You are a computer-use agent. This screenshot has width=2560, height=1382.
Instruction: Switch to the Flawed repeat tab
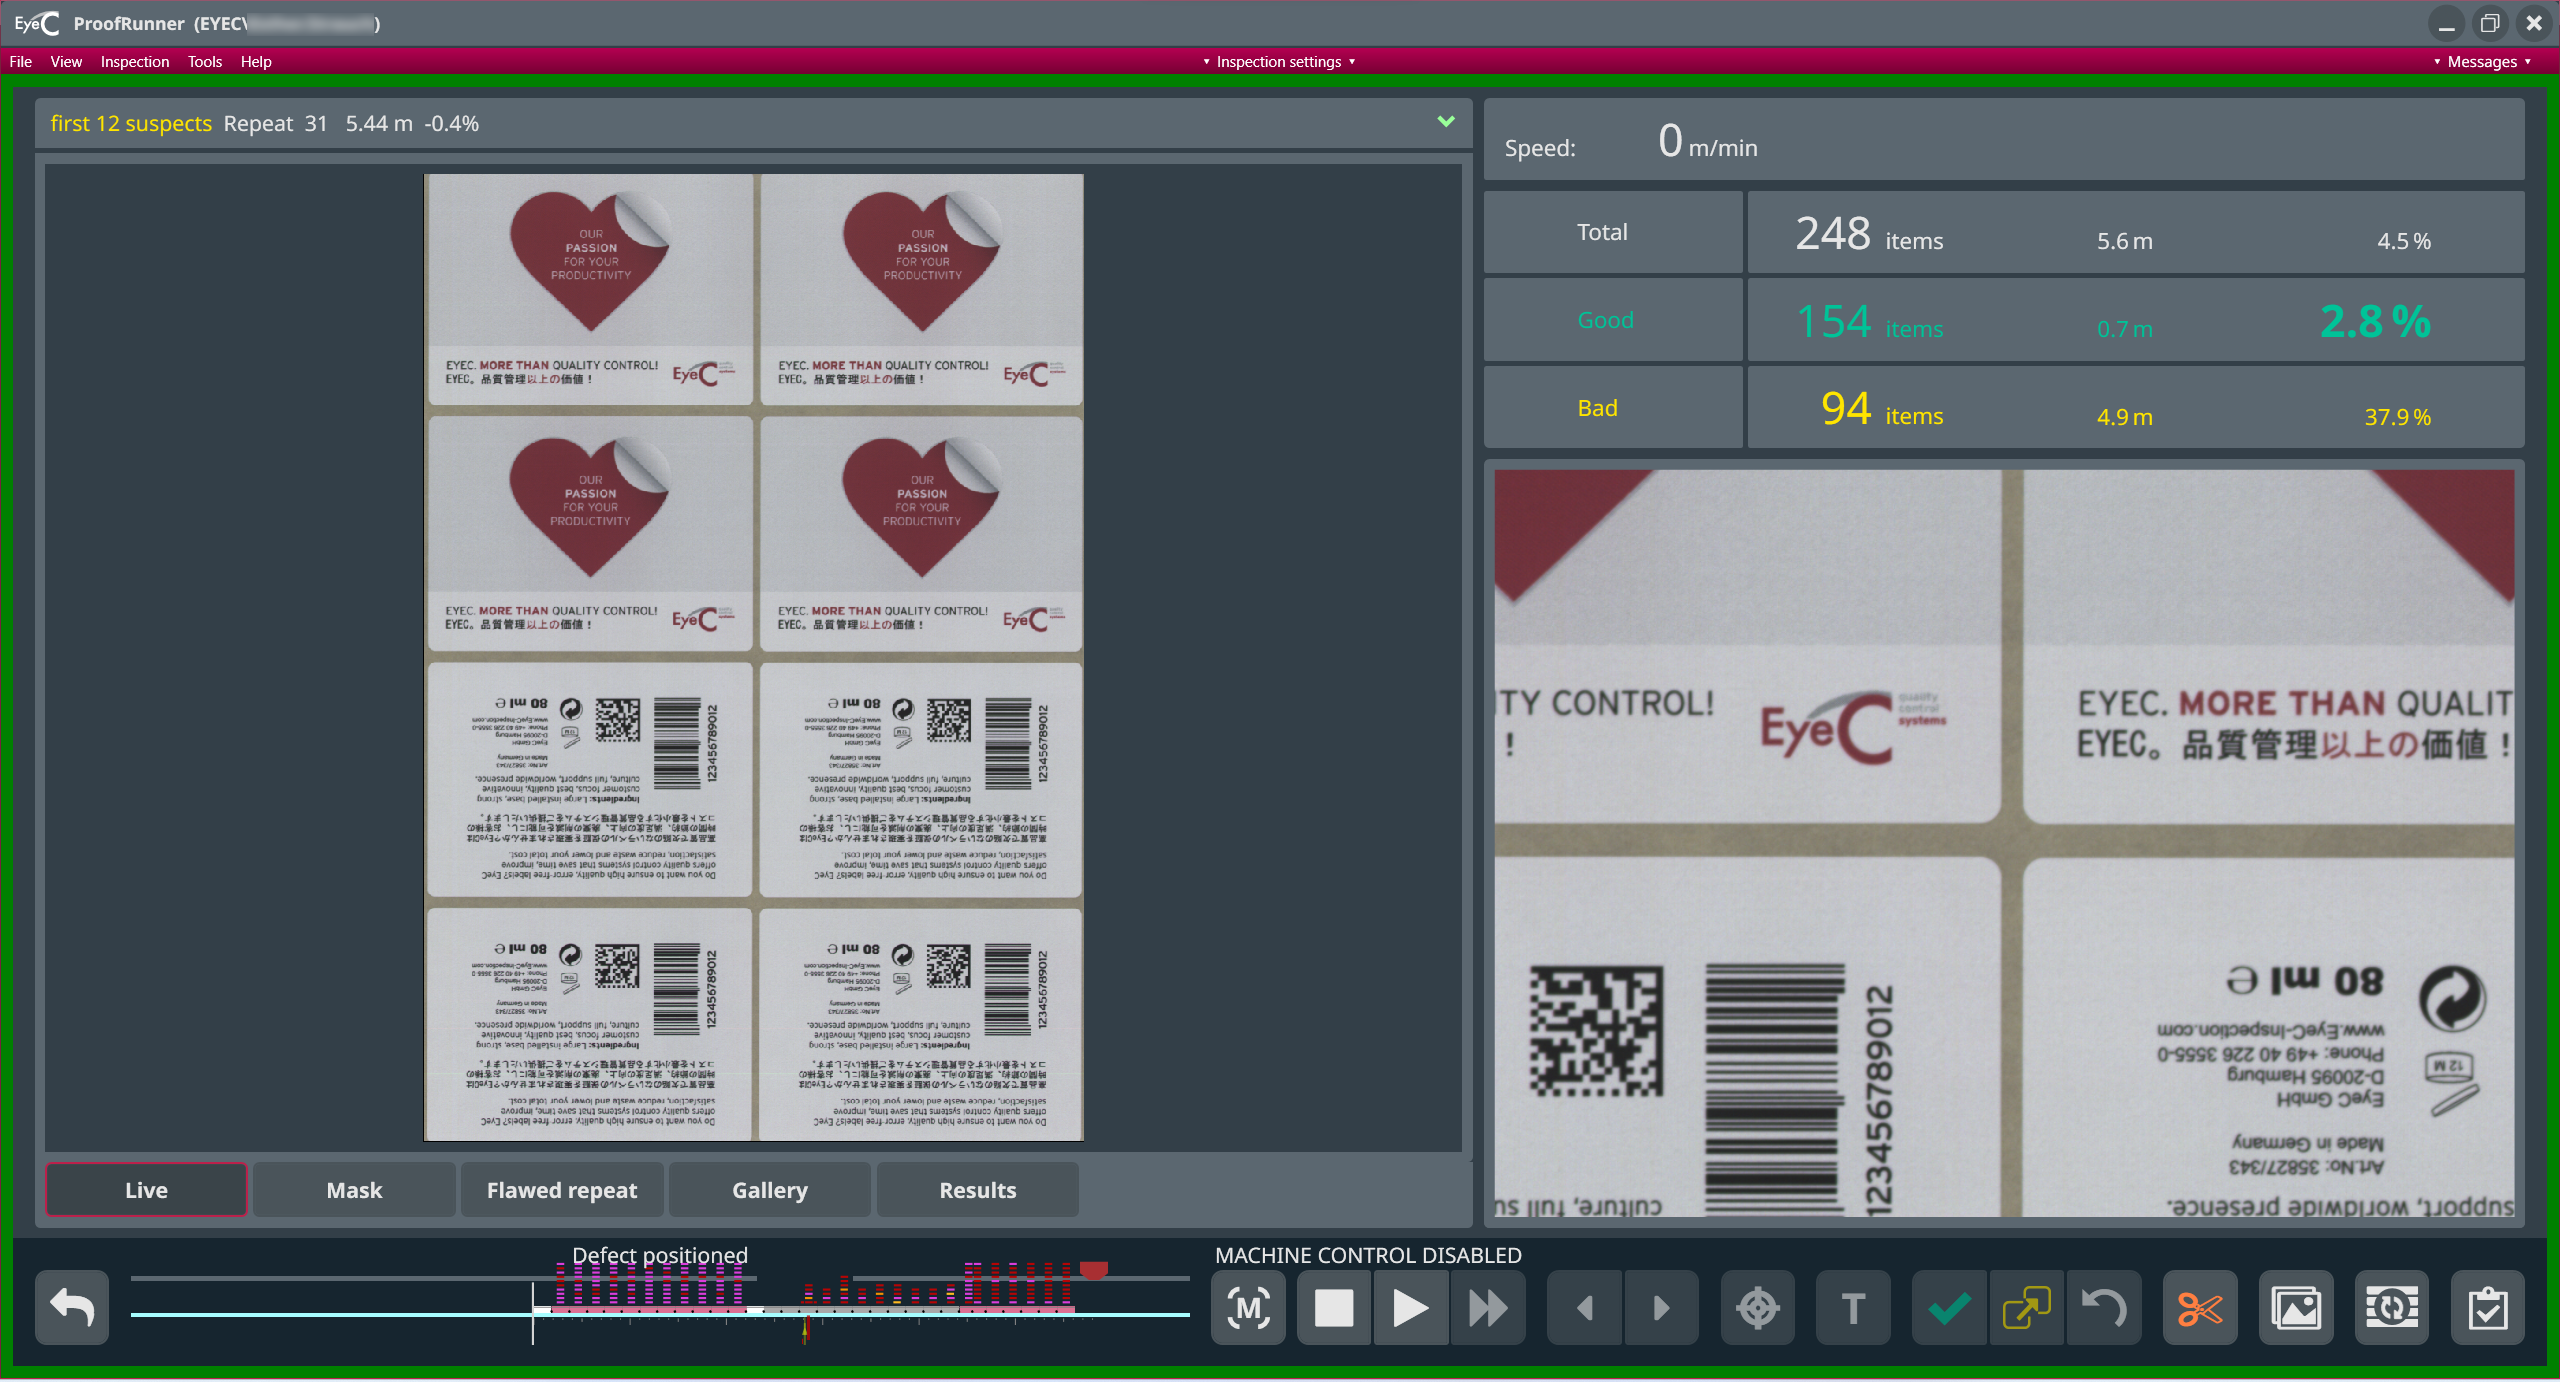click(x=562, y=1190)
